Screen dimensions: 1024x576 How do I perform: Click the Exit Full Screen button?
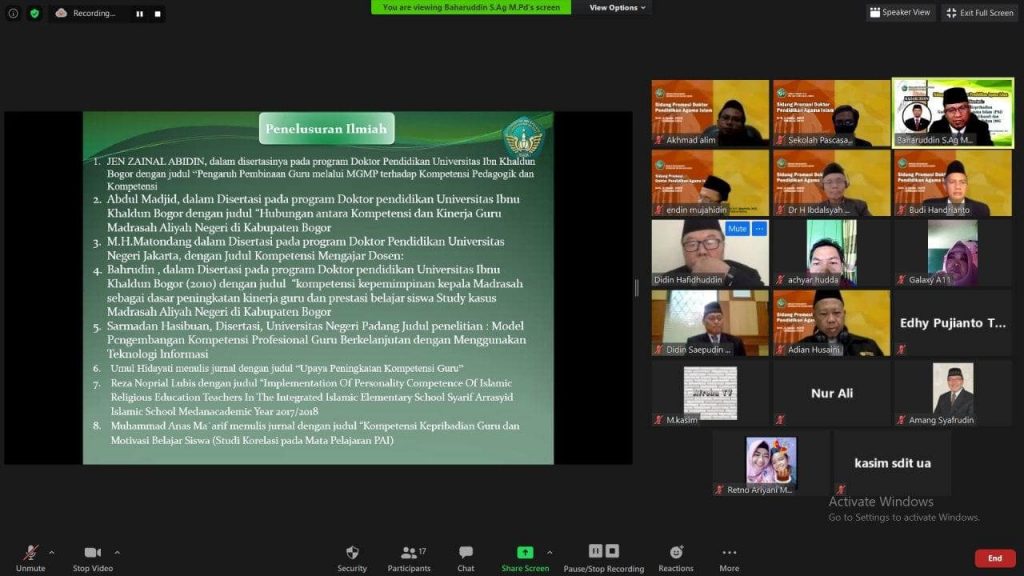click(x=979, y=13)
